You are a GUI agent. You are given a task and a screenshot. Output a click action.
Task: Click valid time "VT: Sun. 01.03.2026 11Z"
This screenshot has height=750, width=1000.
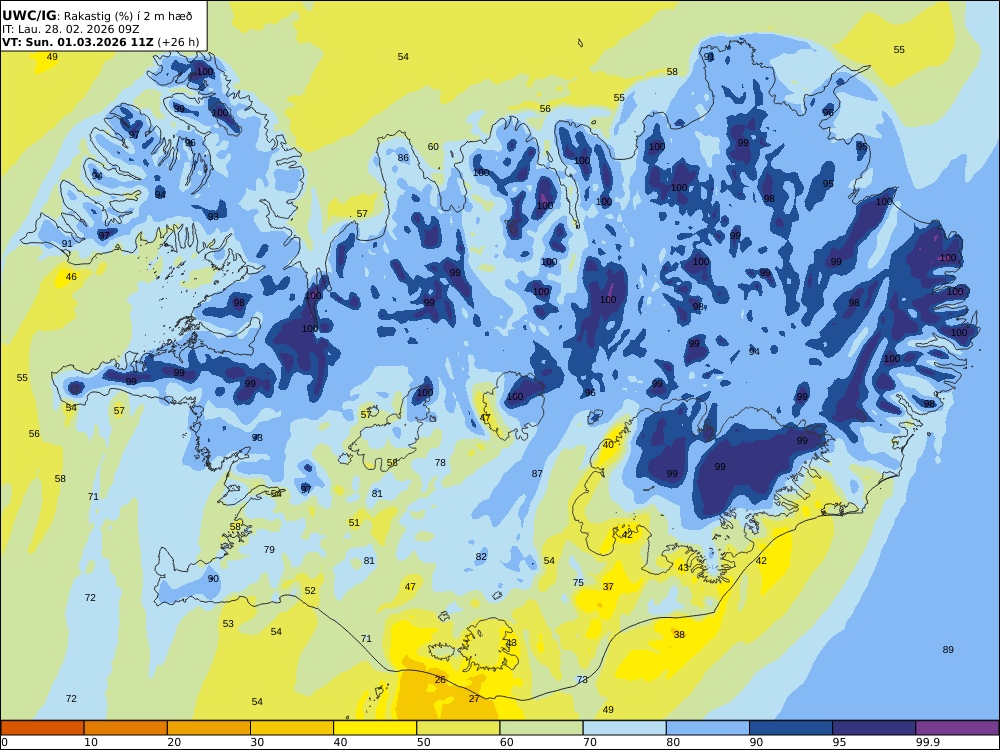(x=78, y=42)
